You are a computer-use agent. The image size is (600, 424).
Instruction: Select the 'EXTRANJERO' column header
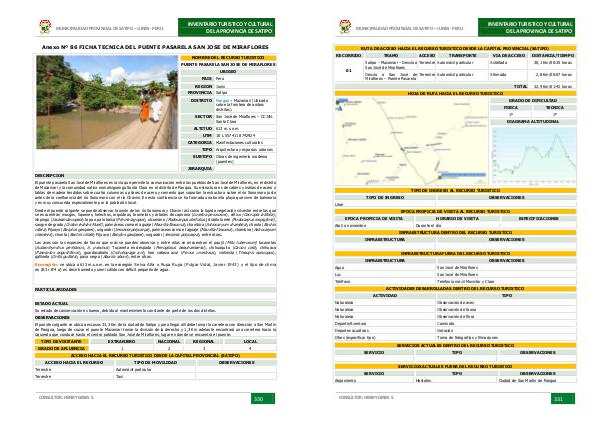coord(121,341)
